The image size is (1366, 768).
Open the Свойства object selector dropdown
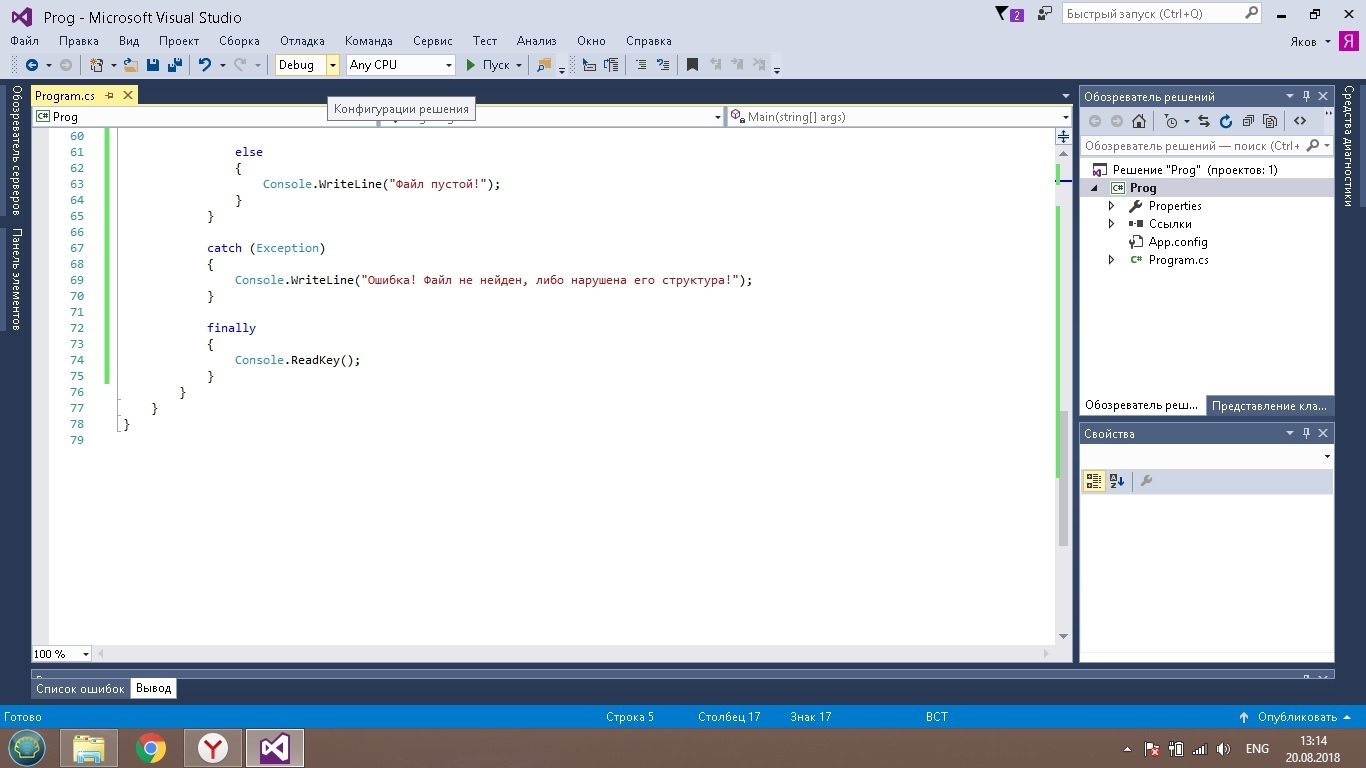1327,456
